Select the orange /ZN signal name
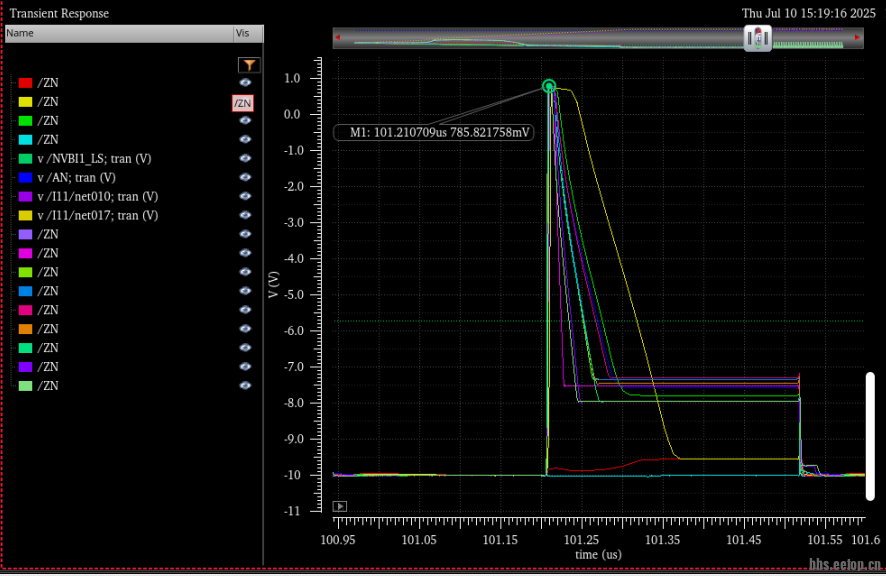This screenshot has height=576, width=886. coord(48,329)
